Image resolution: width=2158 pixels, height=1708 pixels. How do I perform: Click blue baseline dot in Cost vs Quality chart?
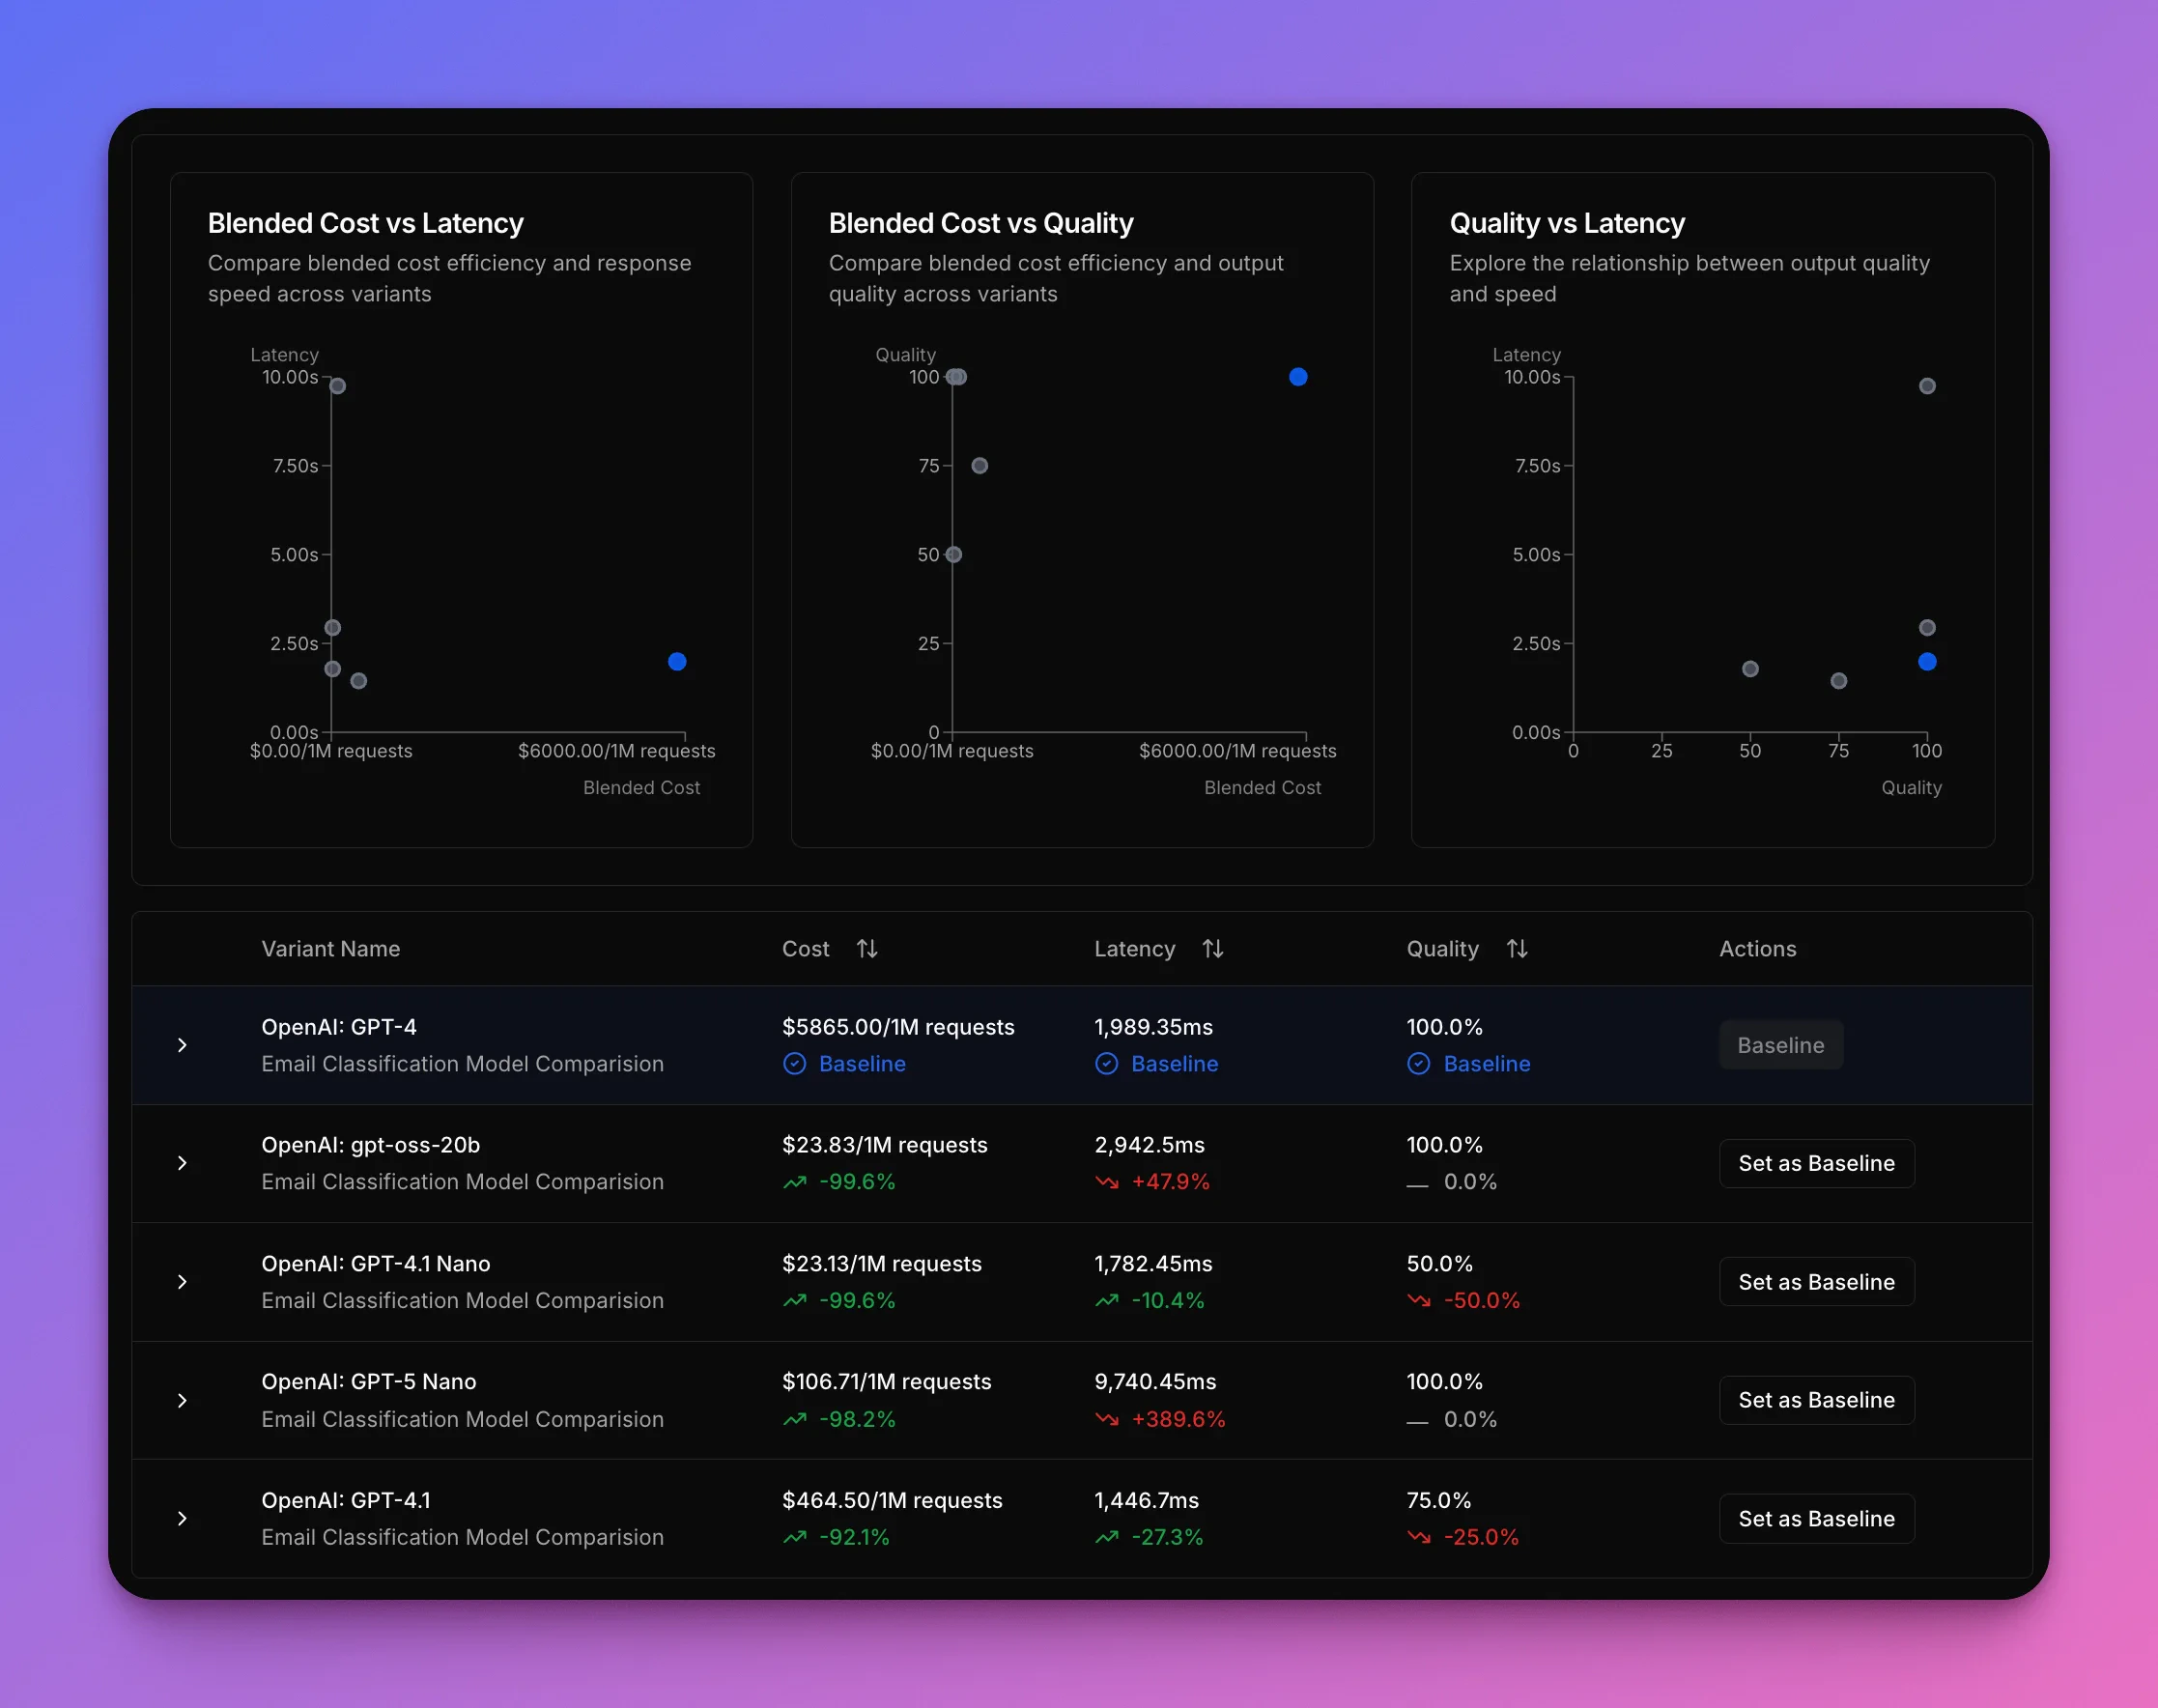coord(1298,377)
